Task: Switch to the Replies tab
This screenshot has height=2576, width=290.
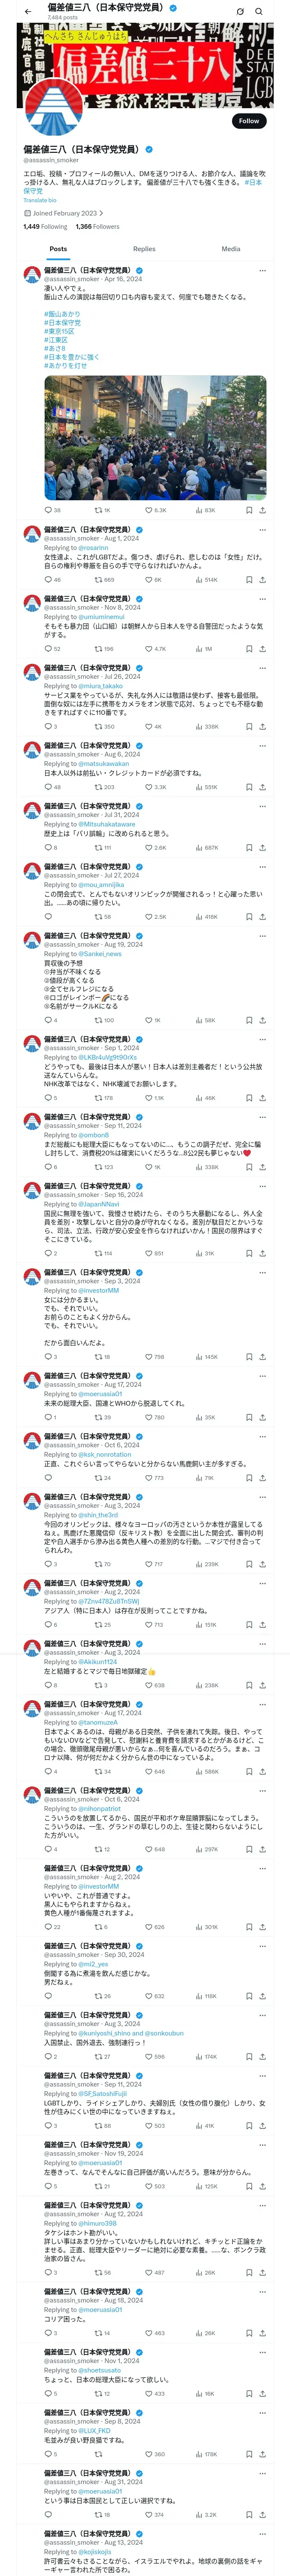Action: pos(144,249)
